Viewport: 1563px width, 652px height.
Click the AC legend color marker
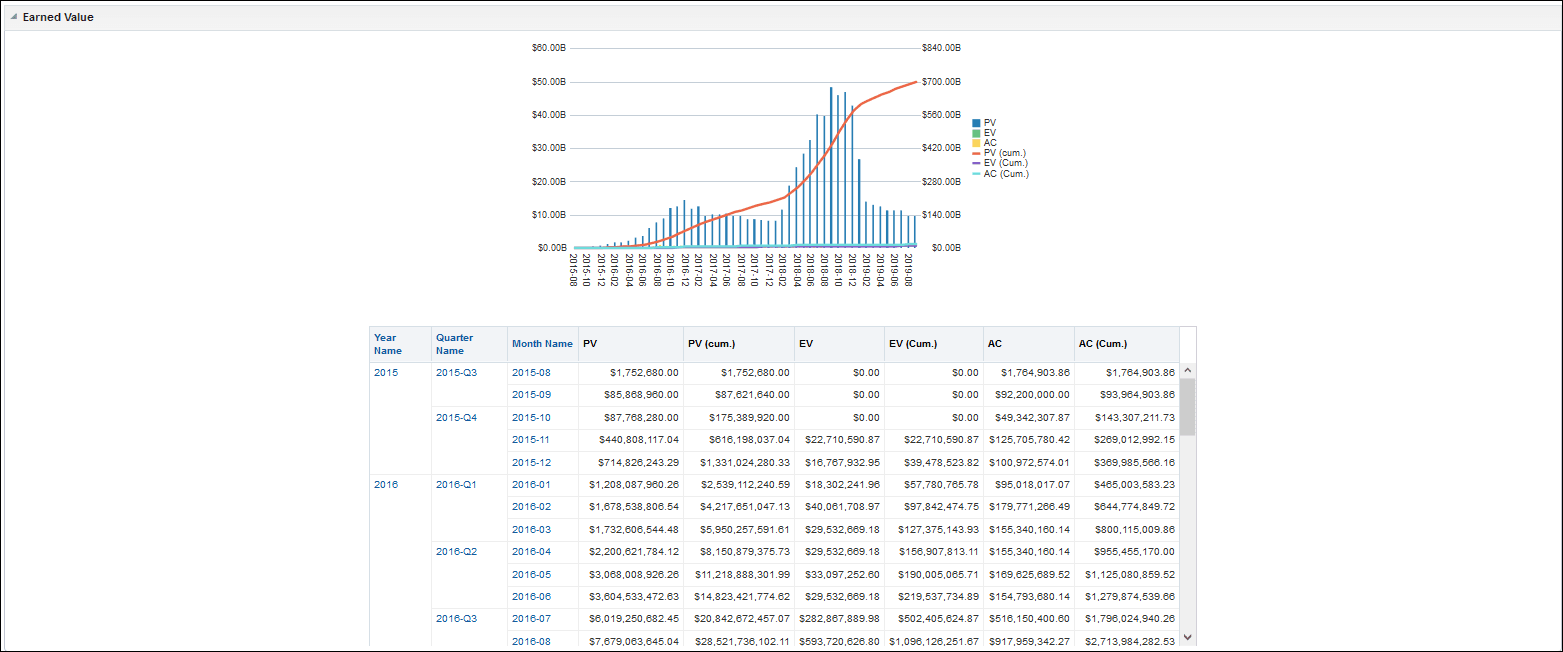tap(976, 142)
